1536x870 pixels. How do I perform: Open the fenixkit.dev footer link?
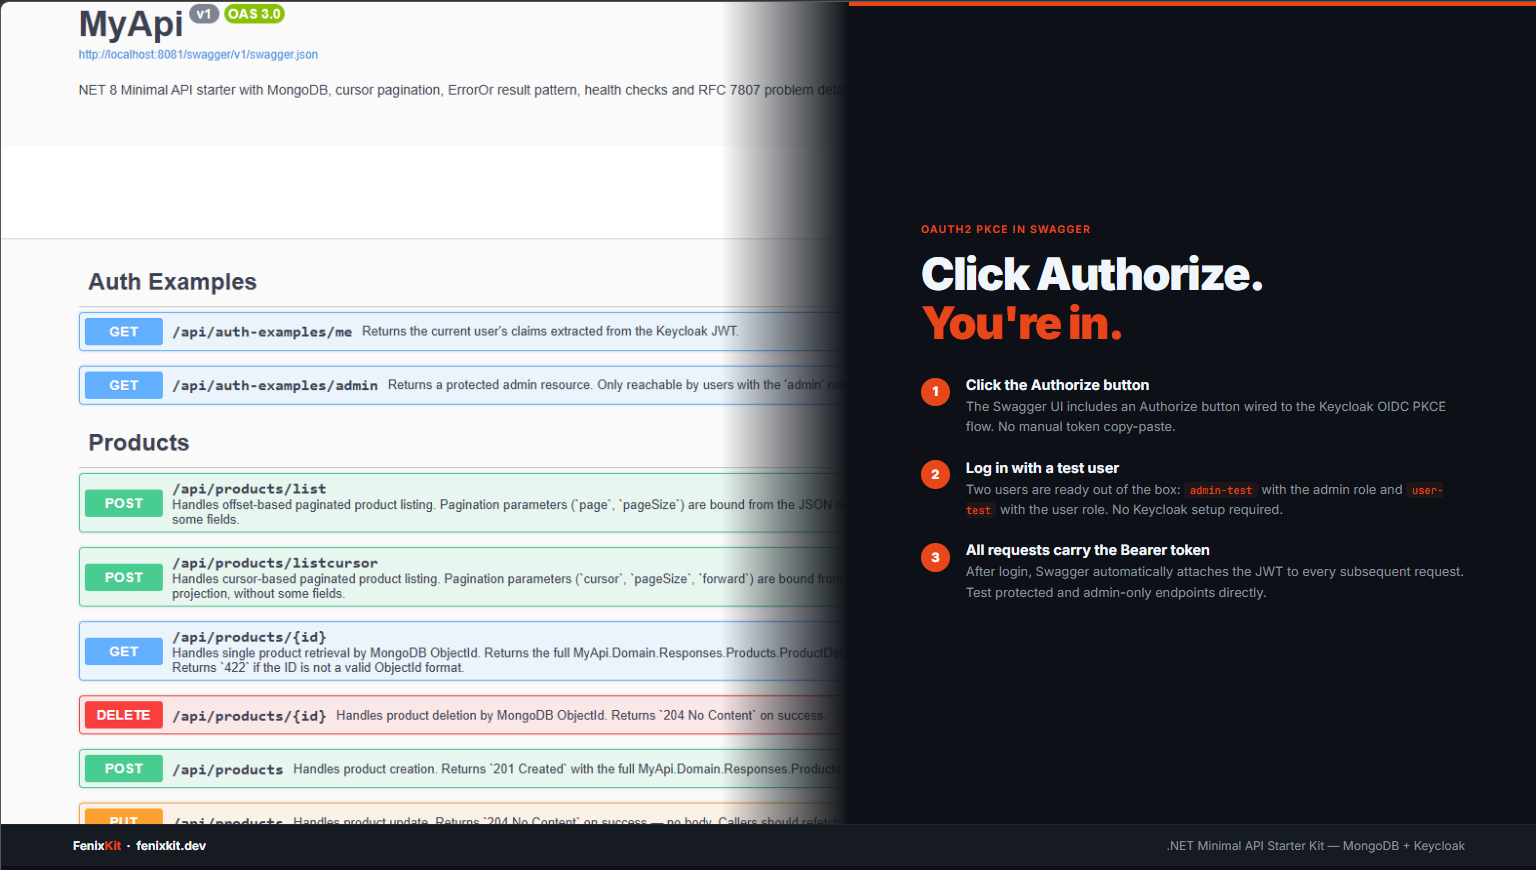pos(171,846)
